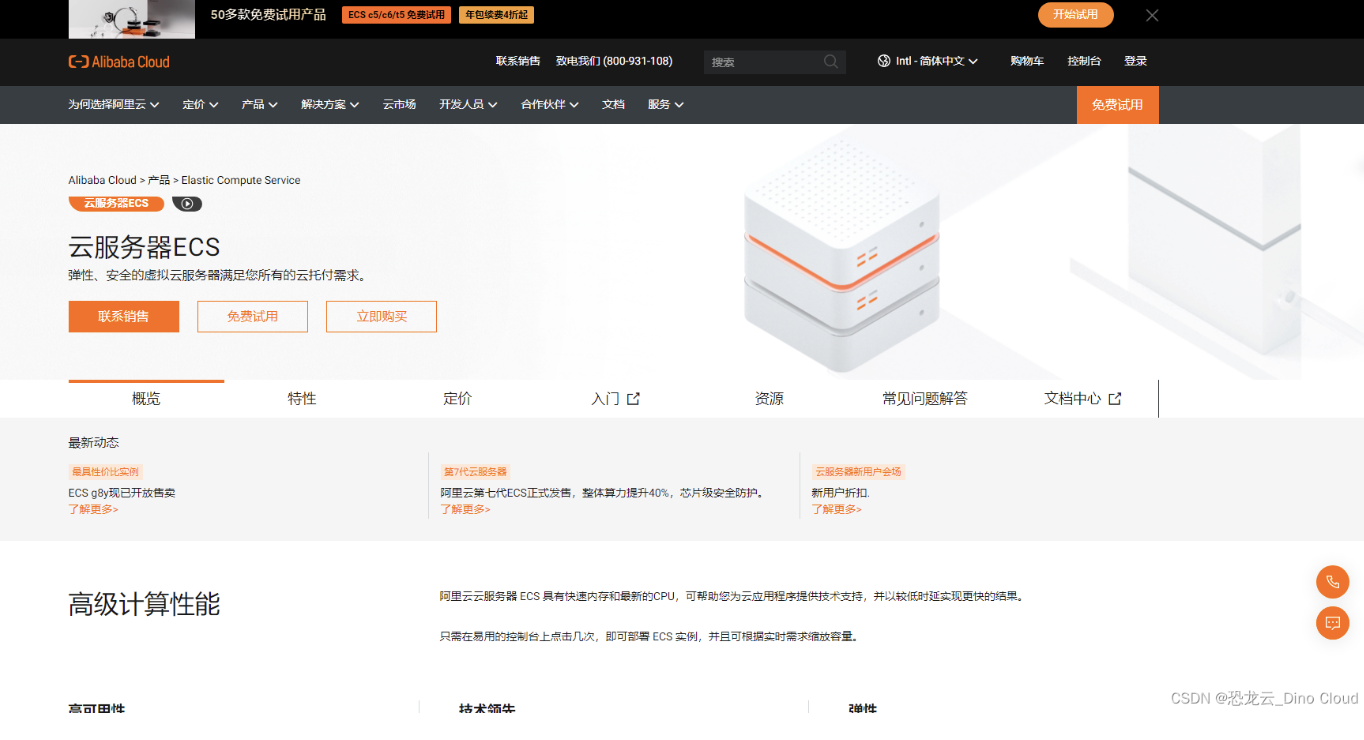The image size is (1364, 740).
Task: Expand the 服务 dropdown menu
Action: coord(666,104)
